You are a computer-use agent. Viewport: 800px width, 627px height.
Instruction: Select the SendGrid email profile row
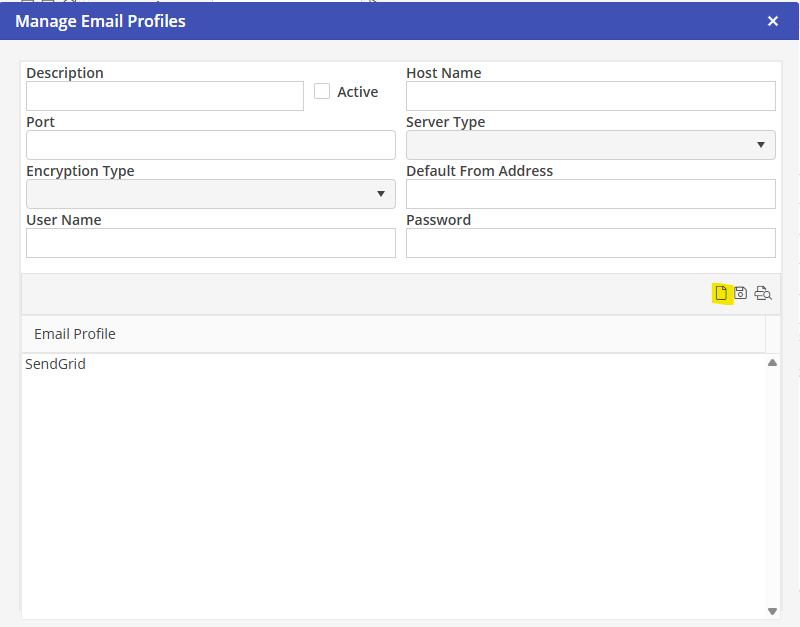(56, 365)
